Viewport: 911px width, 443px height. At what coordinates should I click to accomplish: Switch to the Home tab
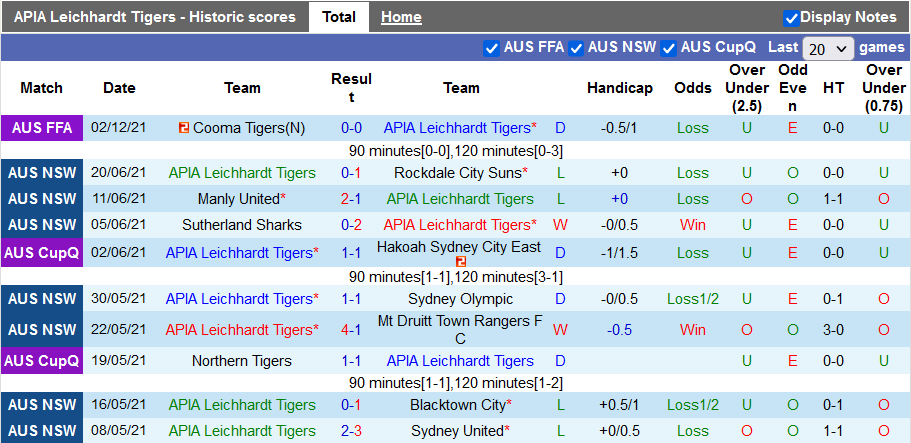tap(401, 17)
